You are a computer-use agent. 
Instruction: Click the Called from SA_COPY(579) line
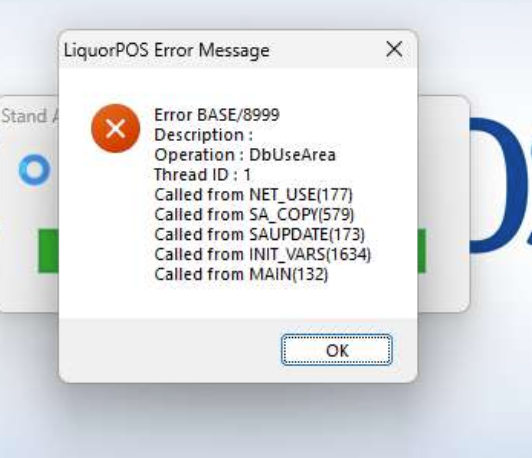254,215
